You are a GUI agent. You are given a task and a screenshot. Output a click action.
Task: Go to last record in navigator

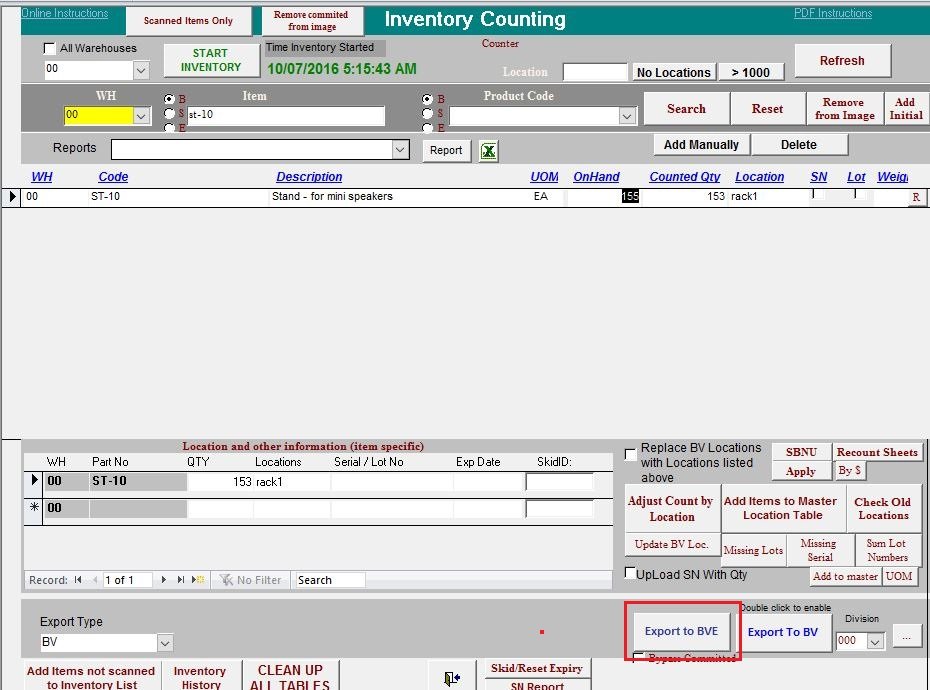pyautogui.click(x=180, y=580)
